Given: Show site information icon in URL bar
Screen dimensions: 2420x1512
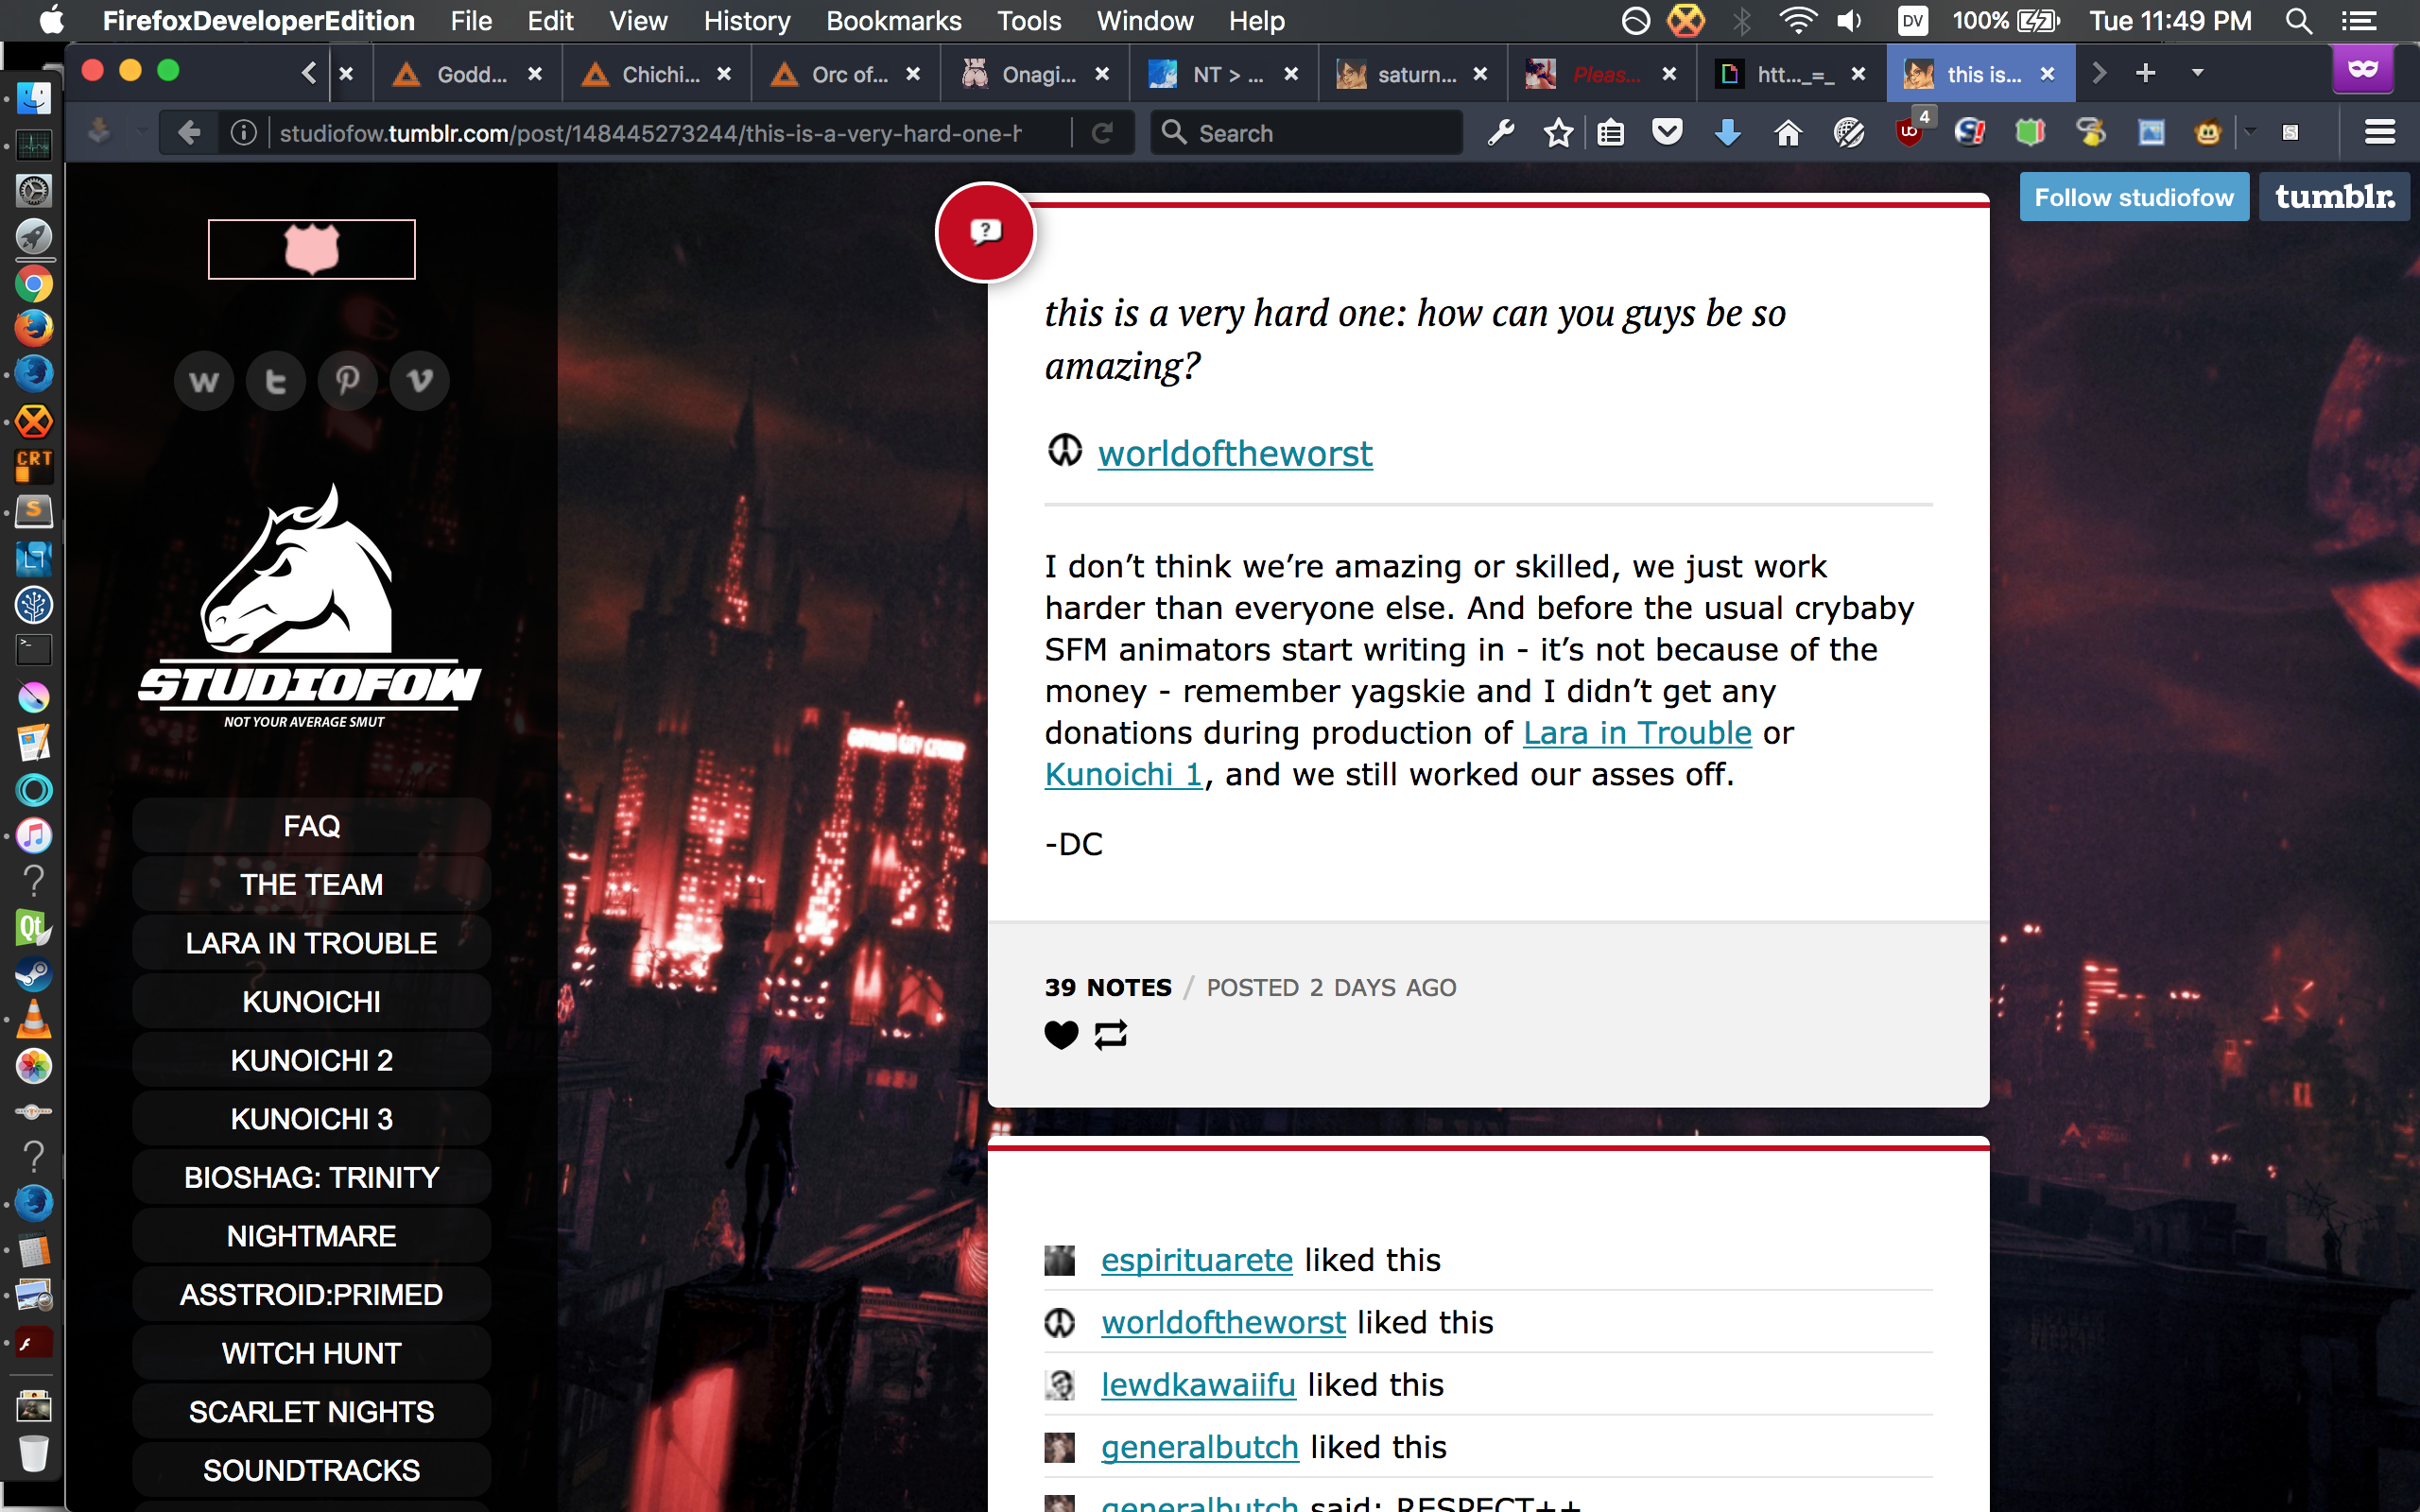Looking at the screenshot, I should [x=243, y=133].
